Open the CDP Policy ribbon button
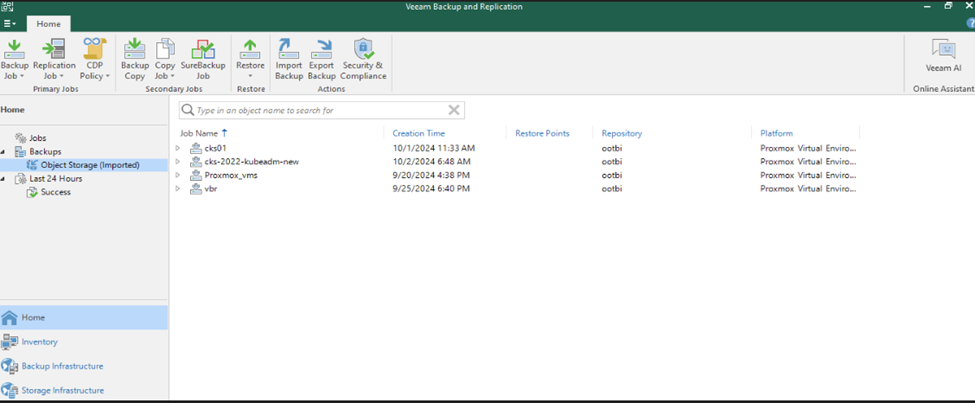 (95, 59)
